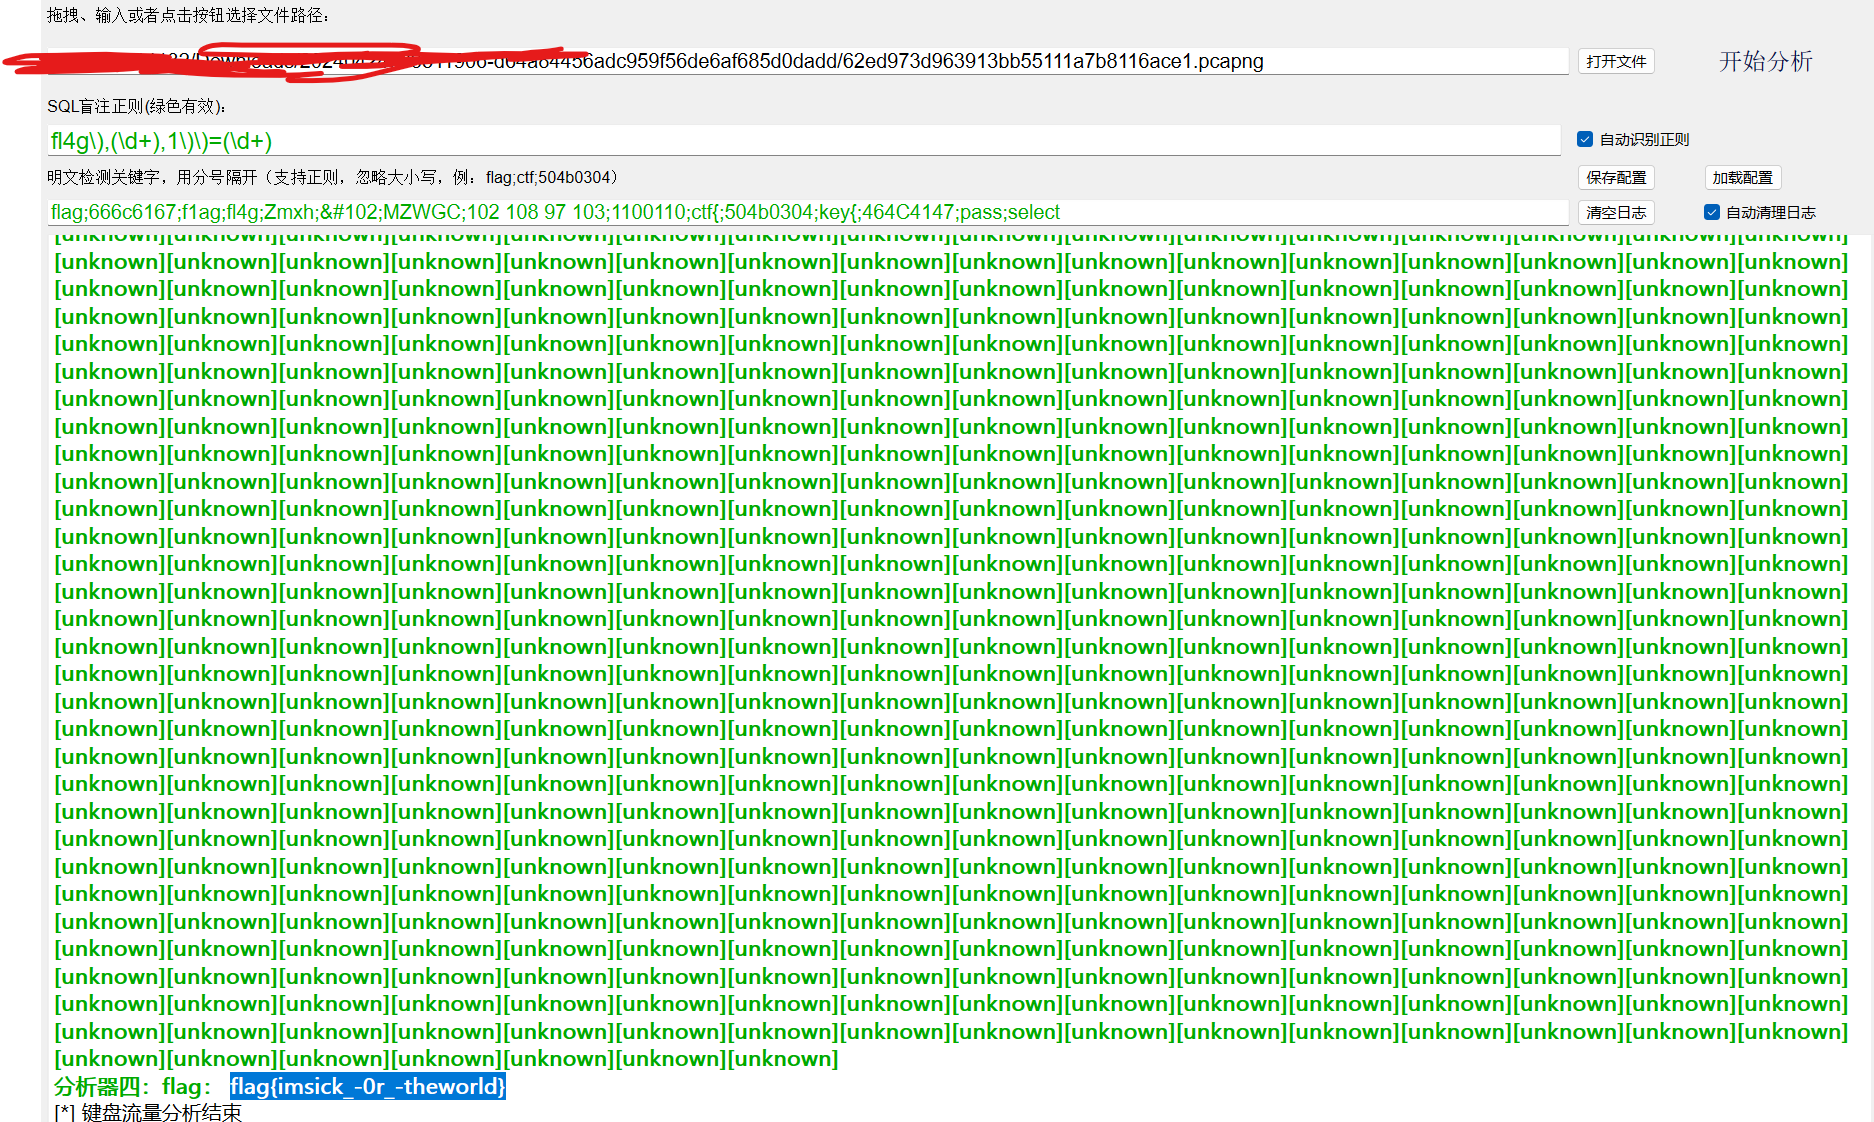The image size is (1874, 1122).
Task: Focus the plaintext keyword list field
Action: pyautogui.click(x=800, y=212)
